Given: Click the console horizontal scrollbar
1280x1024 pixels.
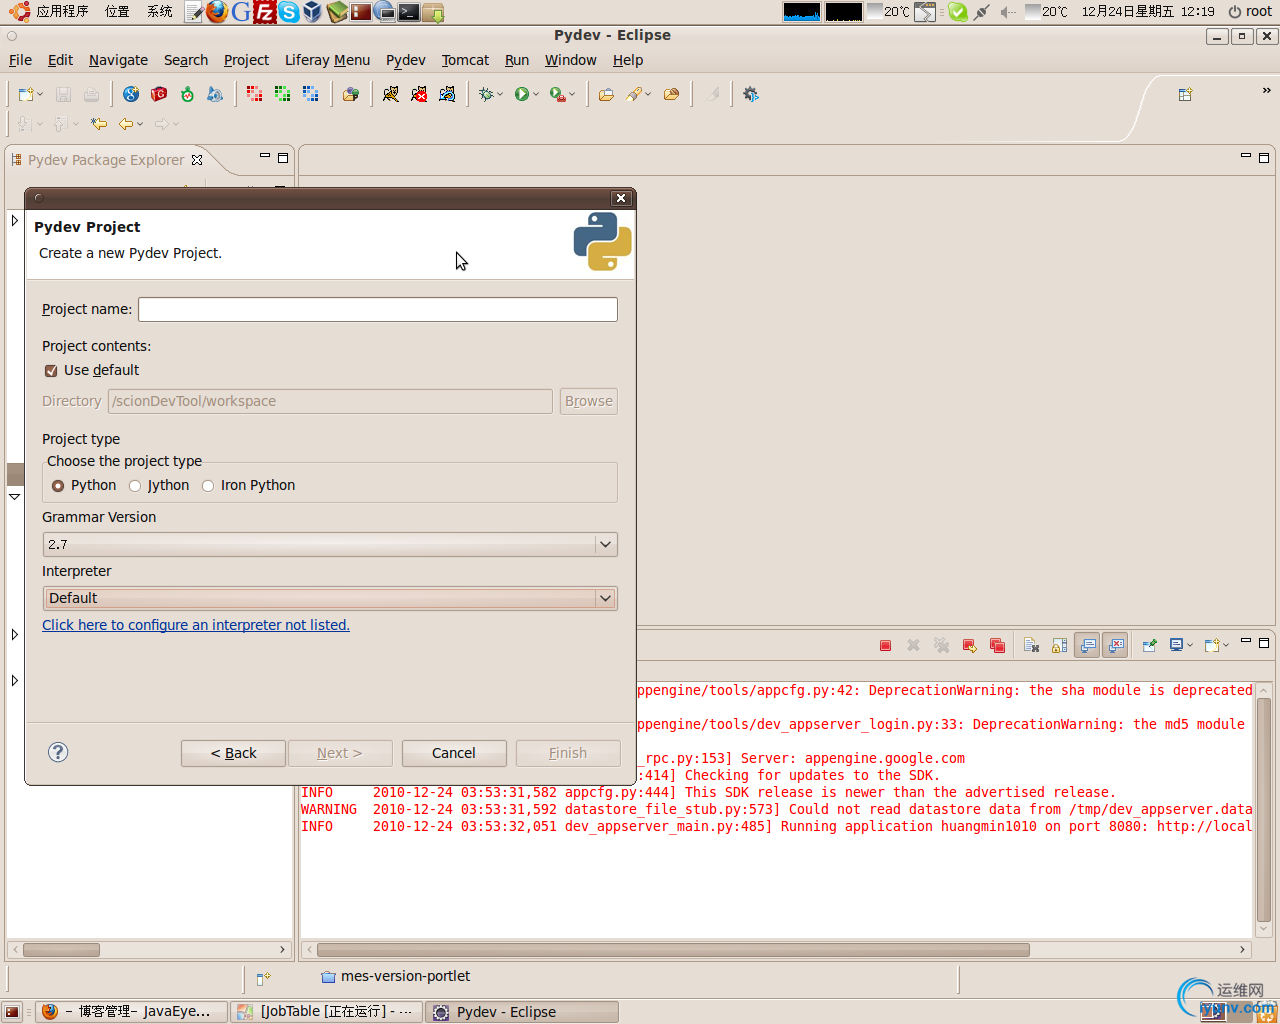Looking at the screenshot, I should pyautogui.click(x=673, y=950).
